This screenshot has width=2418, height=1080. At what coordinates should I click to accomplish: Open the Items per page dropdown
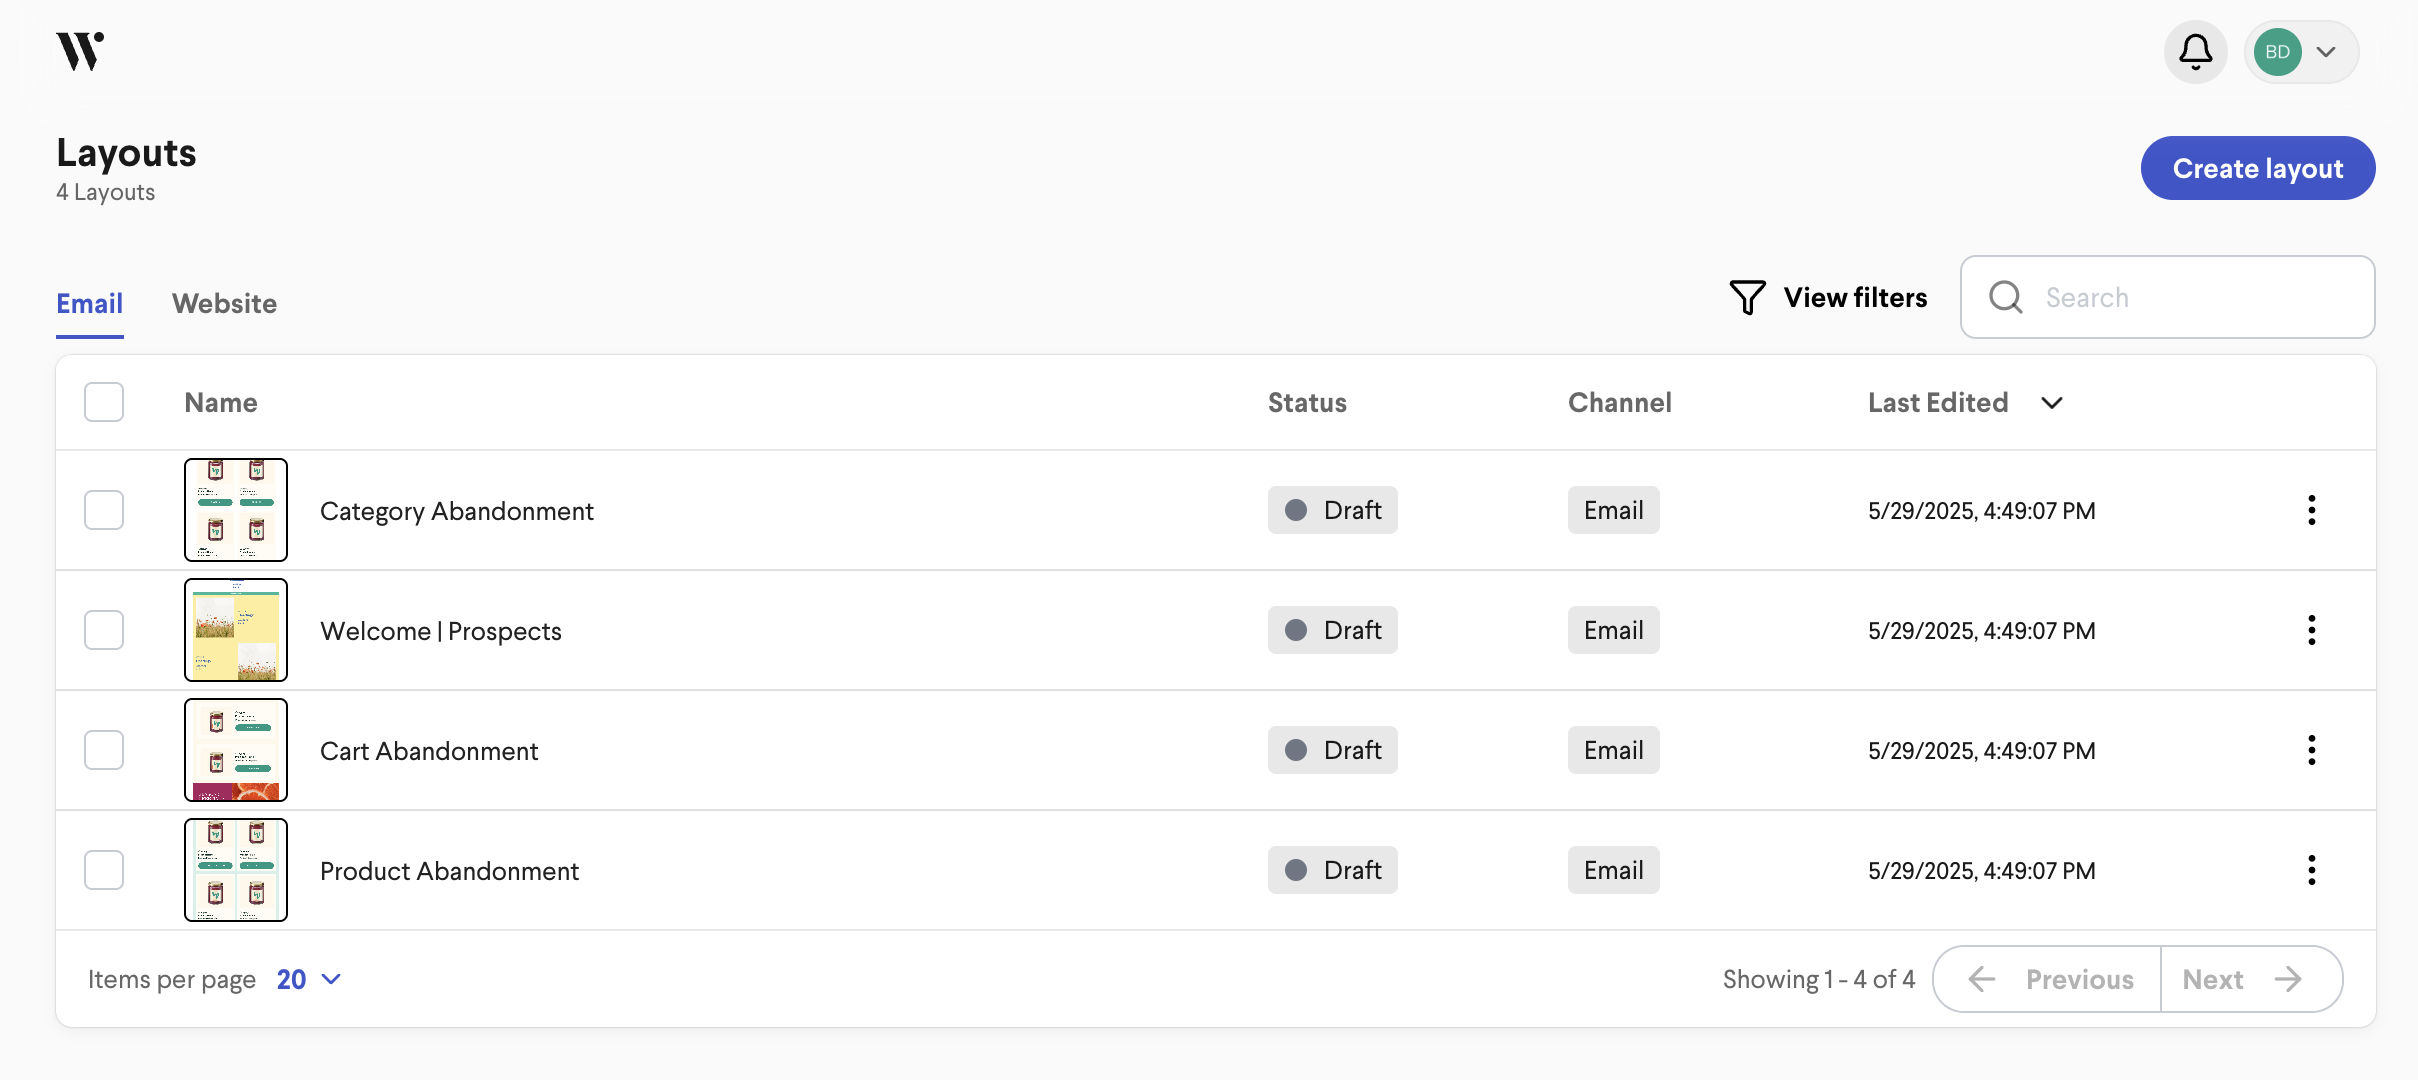[309, 979]
